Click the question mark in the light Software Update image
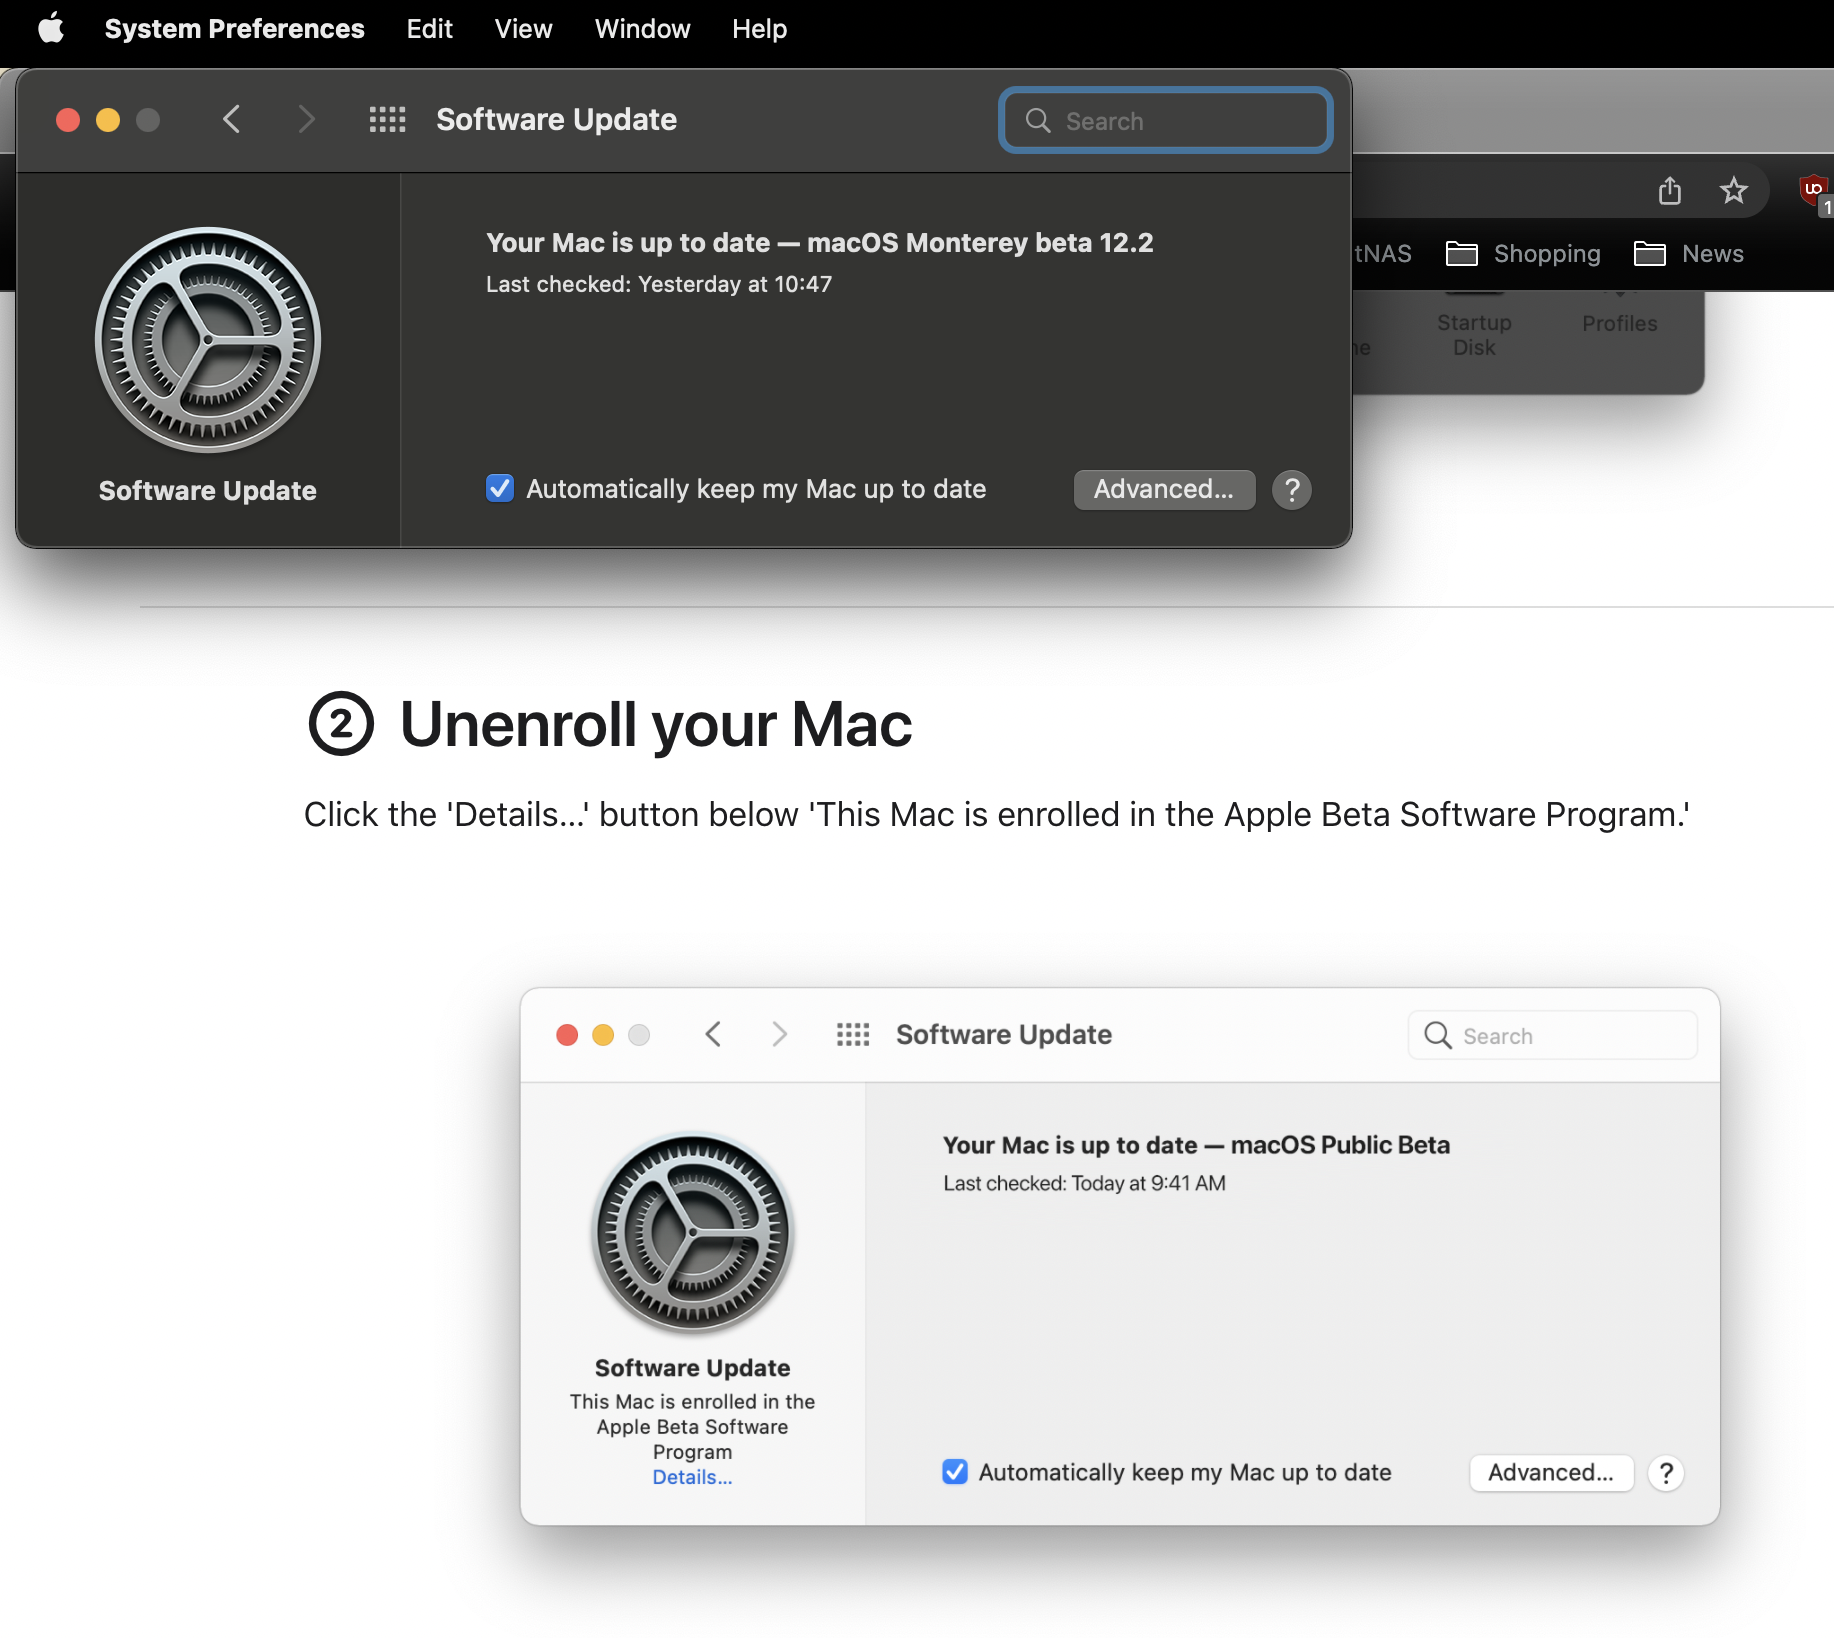 click(x=1666, y=1473)
